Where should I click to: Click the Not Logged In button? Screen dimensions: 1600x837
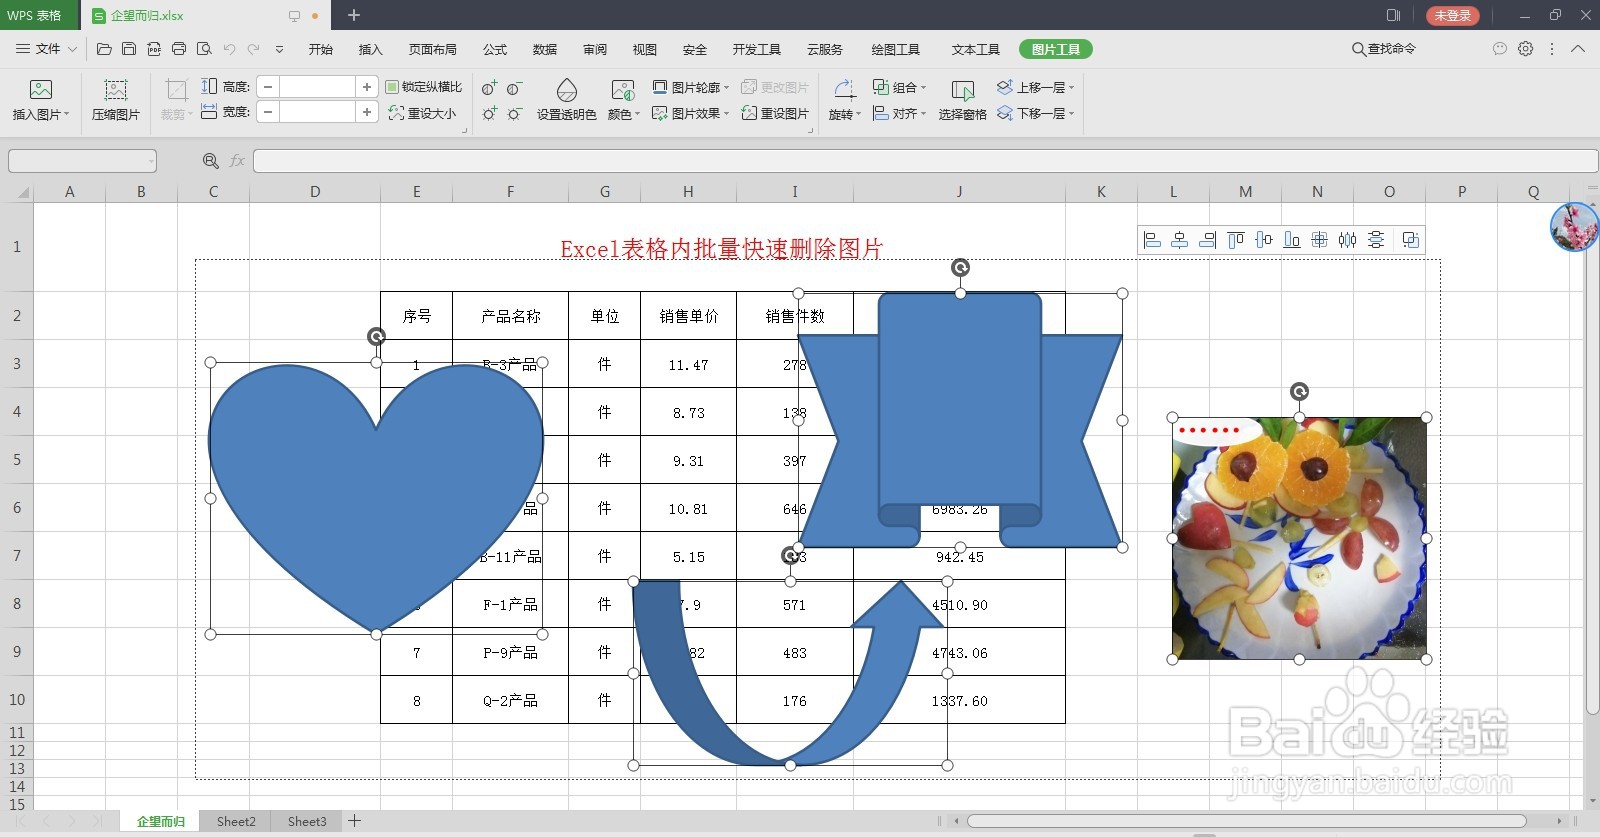pos(1452,15)
